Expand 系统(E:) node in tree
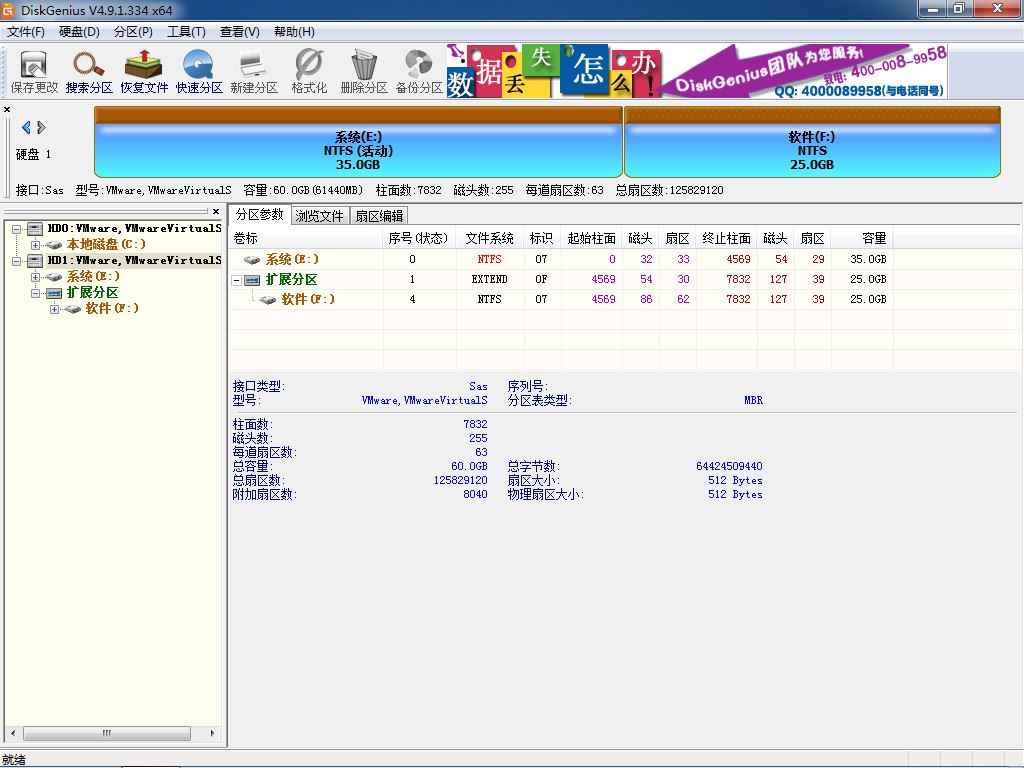Viewport: 1024px width, 768px height. pos(36,277)
